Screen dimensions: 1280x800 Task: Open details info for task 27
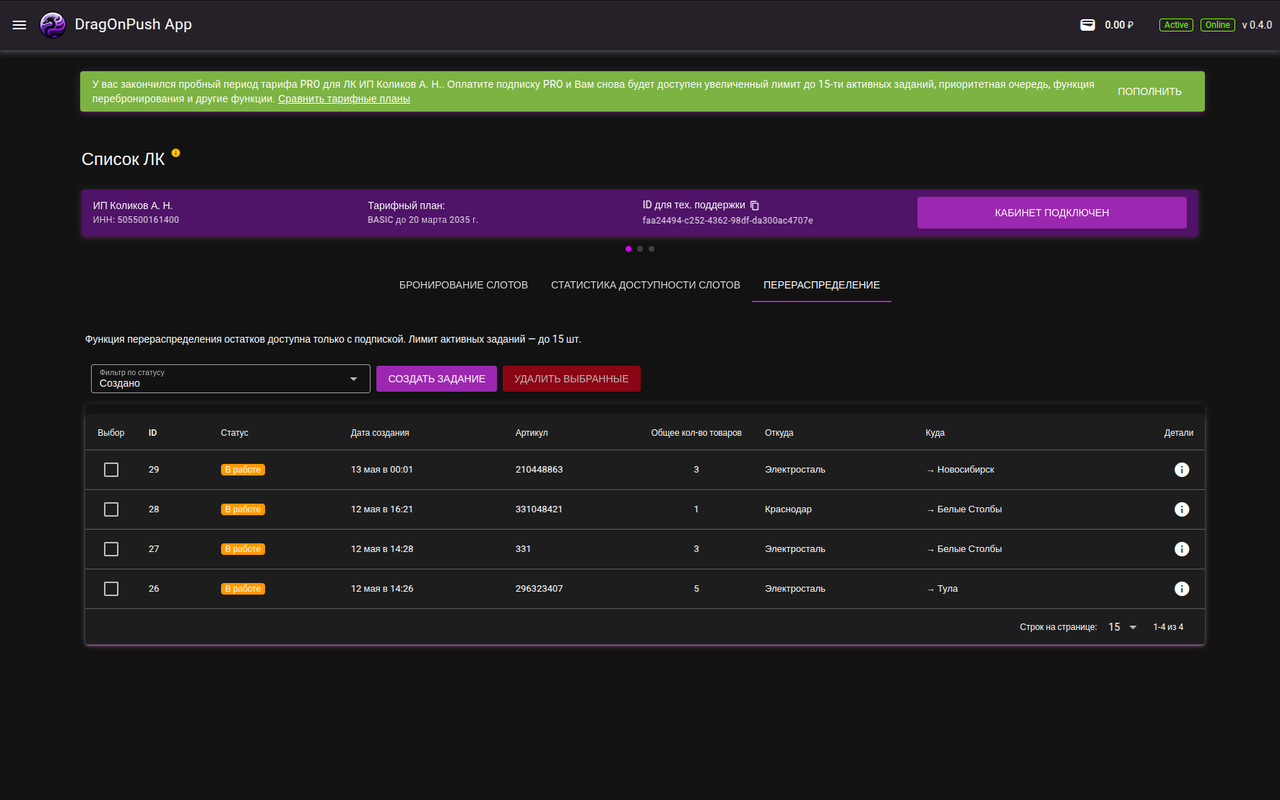point(1181,549)
